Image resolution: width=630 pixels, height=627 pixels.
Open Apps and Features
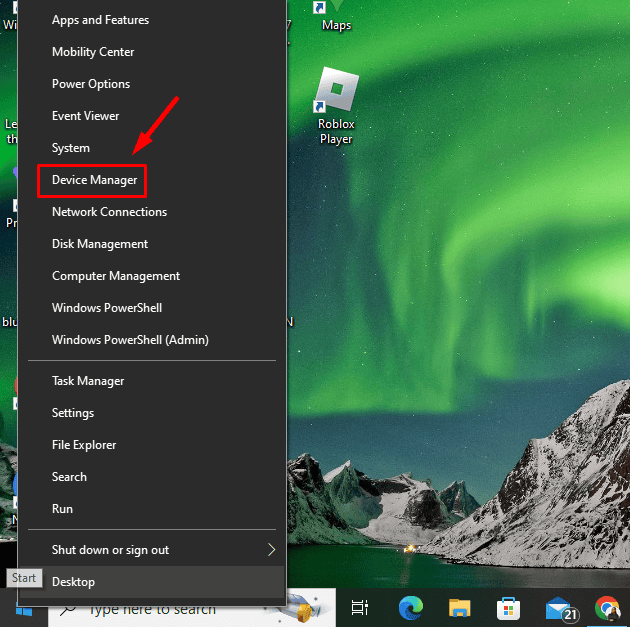coord(152,20)
